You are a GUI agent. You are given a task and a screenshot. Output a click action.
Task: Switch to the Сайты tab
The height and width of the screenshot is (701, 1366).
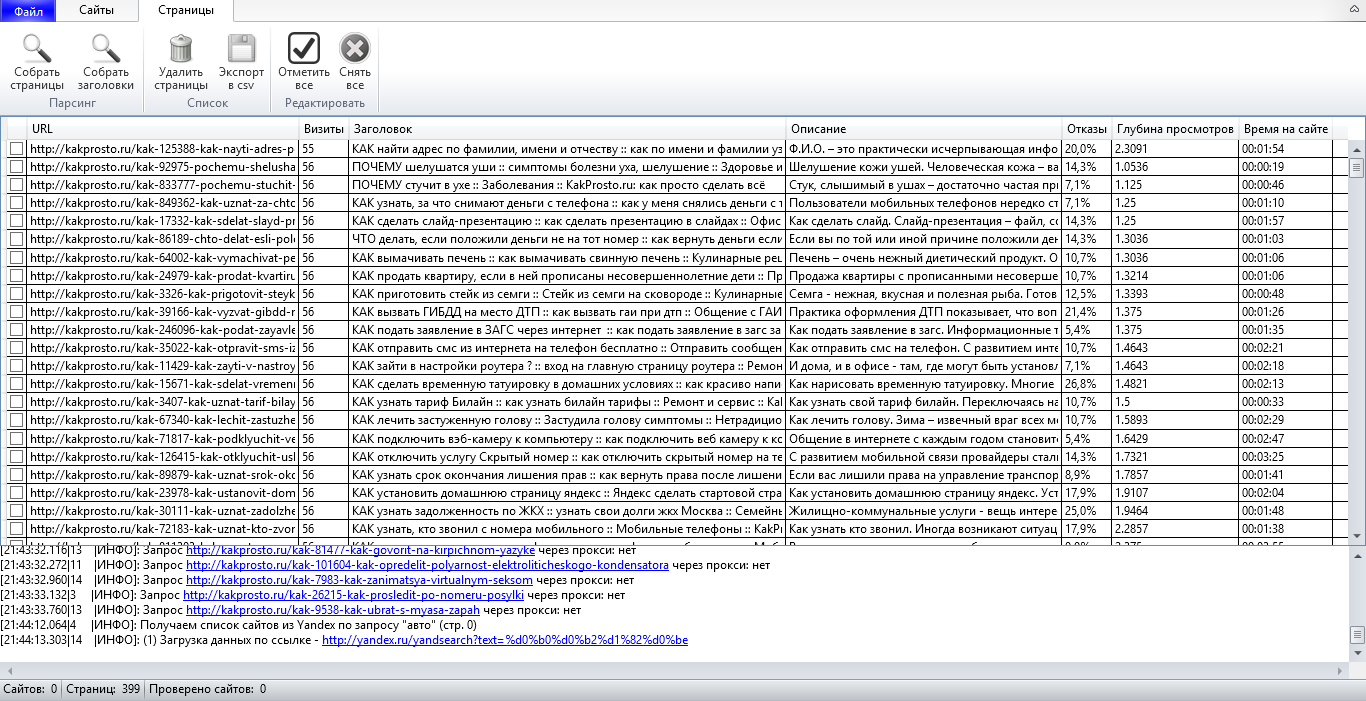pyautogui.click(x=97, y=11)
